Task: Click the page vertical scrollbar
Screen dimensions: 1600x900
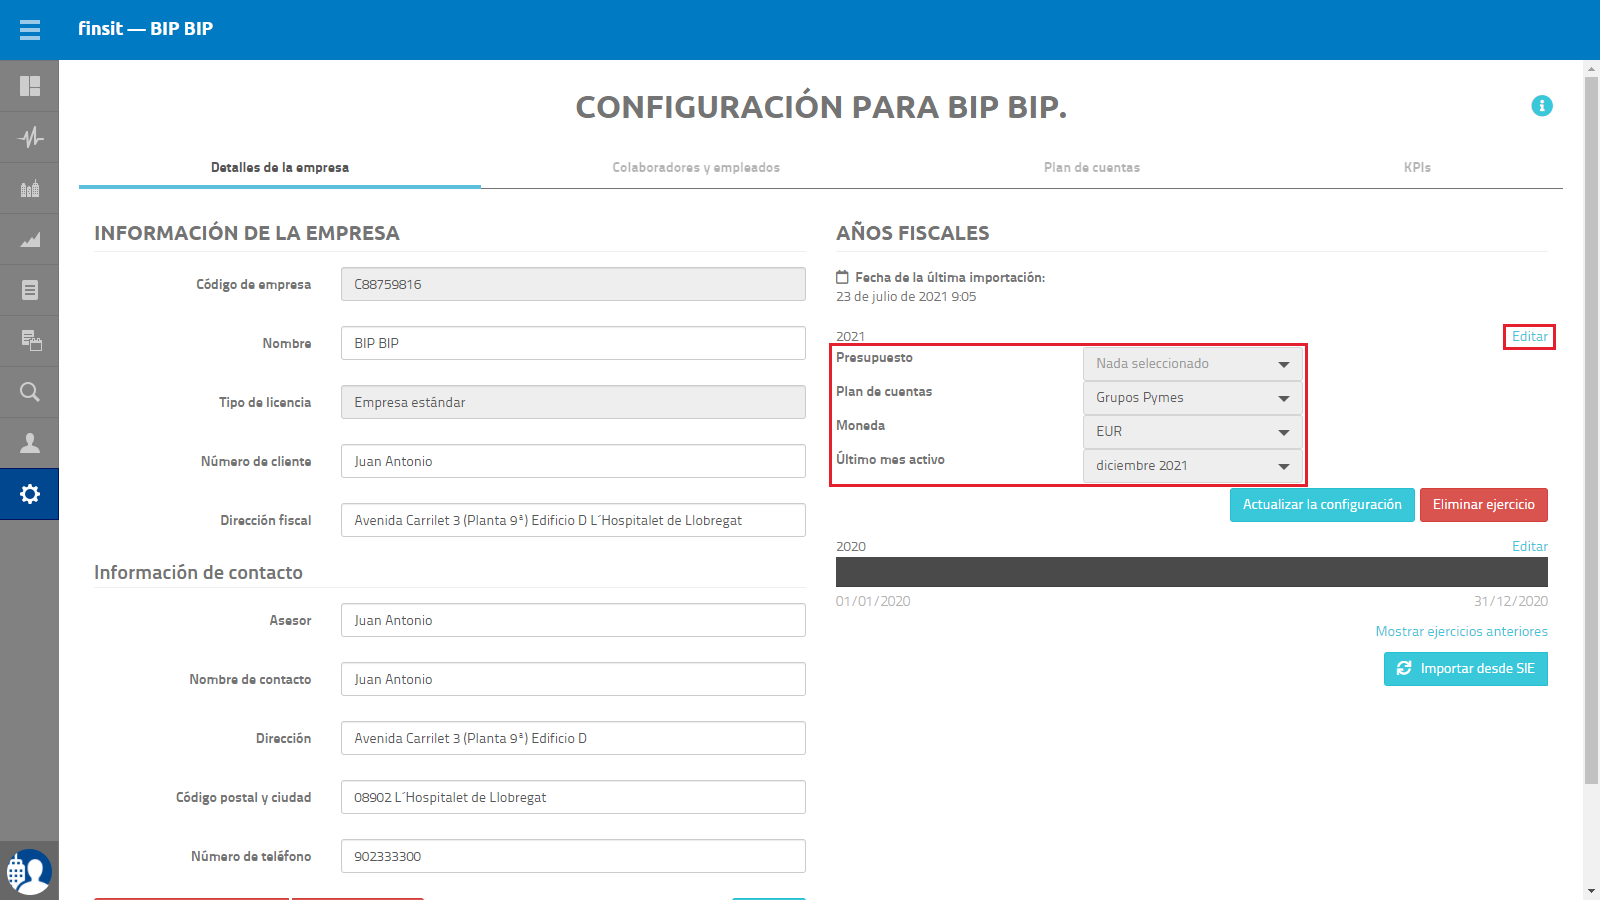Action: pos(1591,430)
